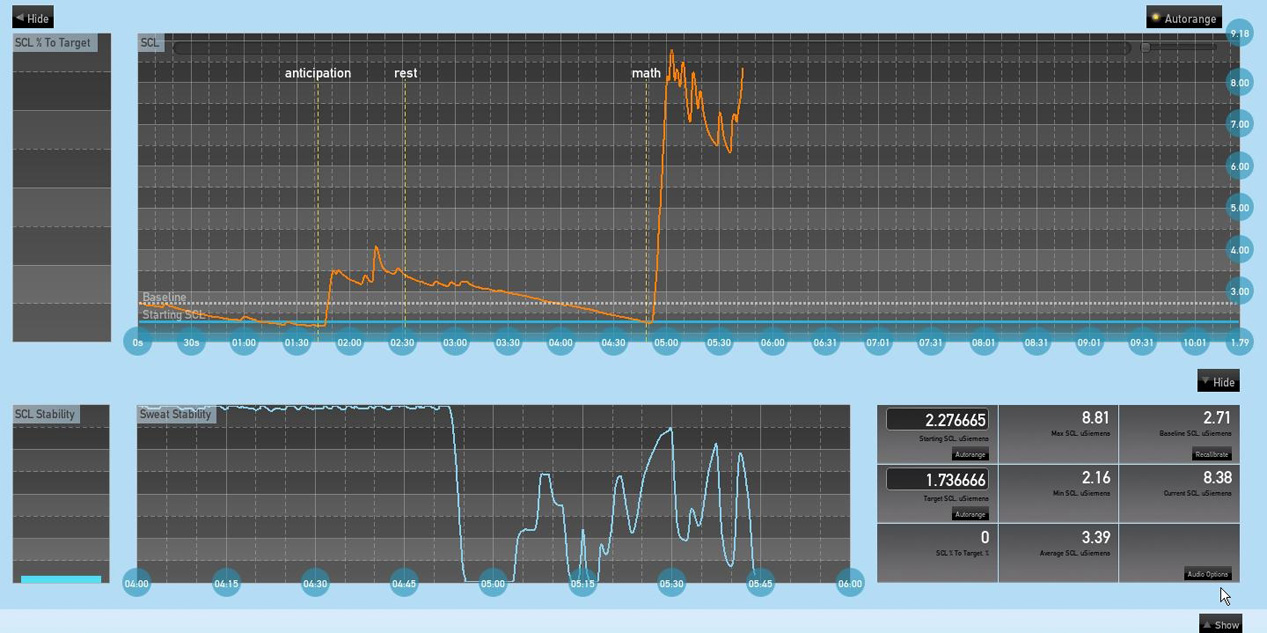Viewport: 1267px width, 633px height.
Task: Click the SCL panel header label
Action: pyautogui.click(x=148, y=43)
